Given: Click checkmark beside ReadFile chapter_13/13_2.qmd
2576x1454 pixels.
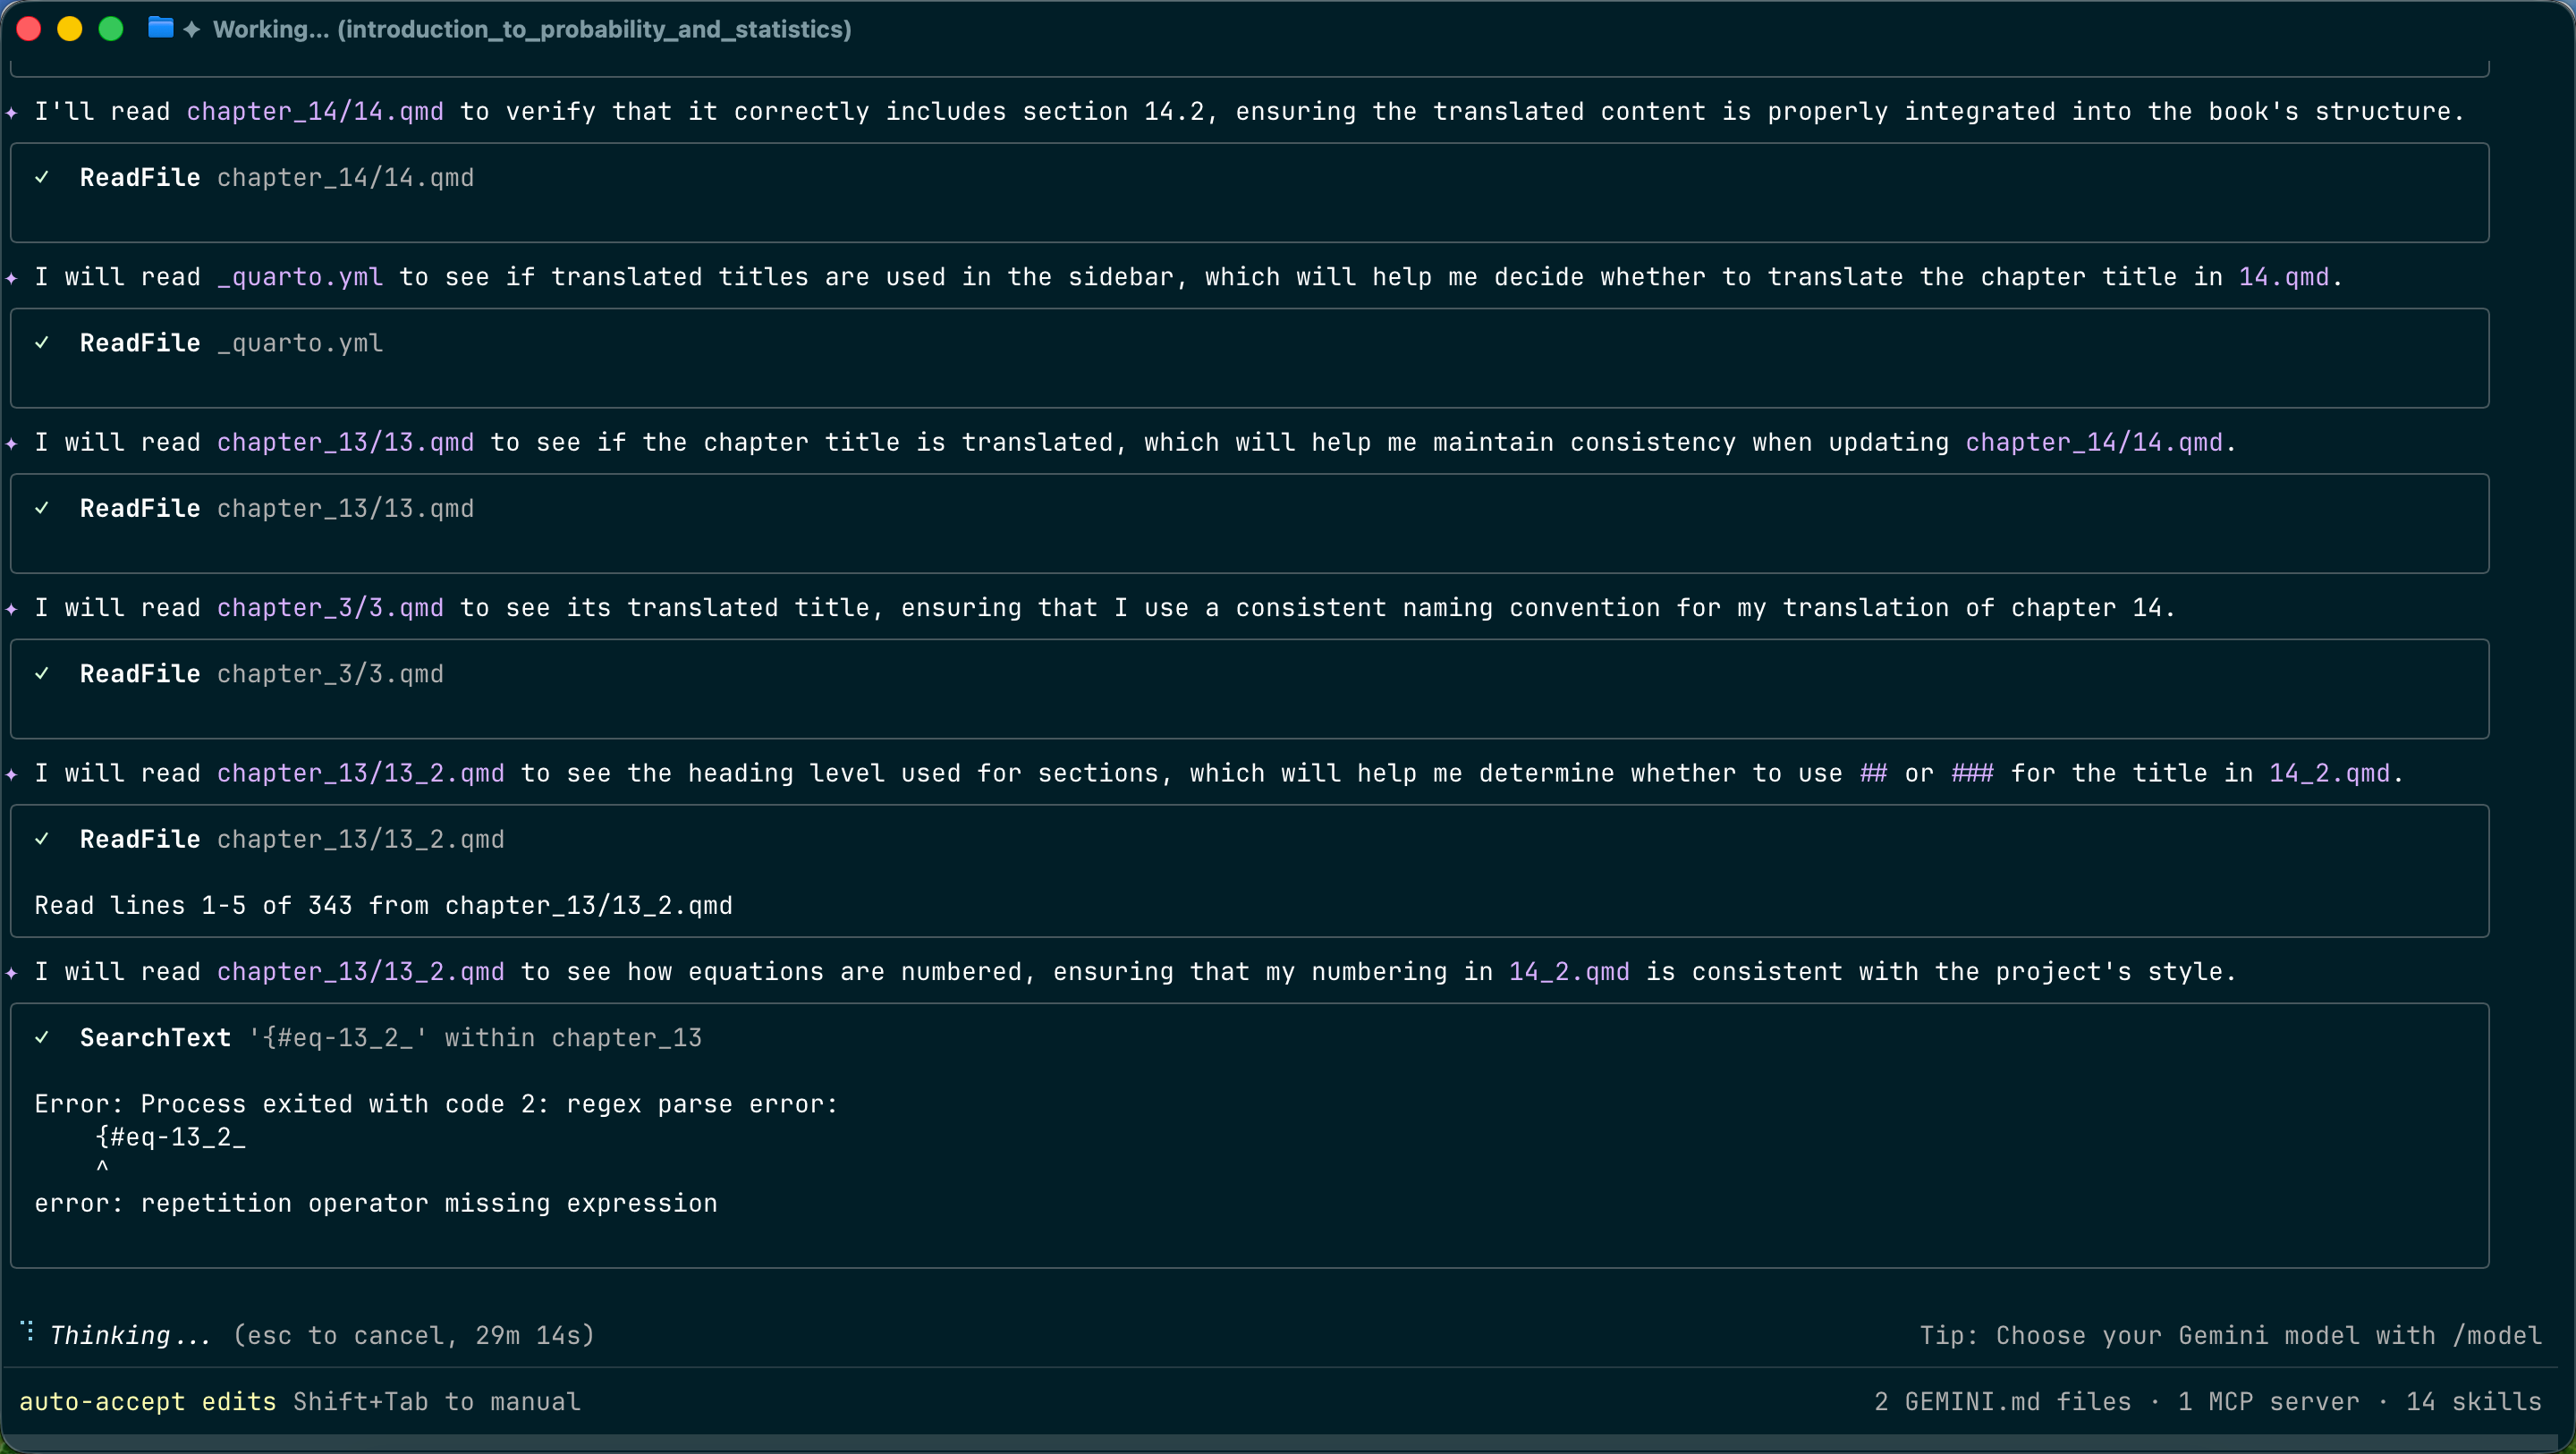Looking at the screenshot, I should 42,839.
